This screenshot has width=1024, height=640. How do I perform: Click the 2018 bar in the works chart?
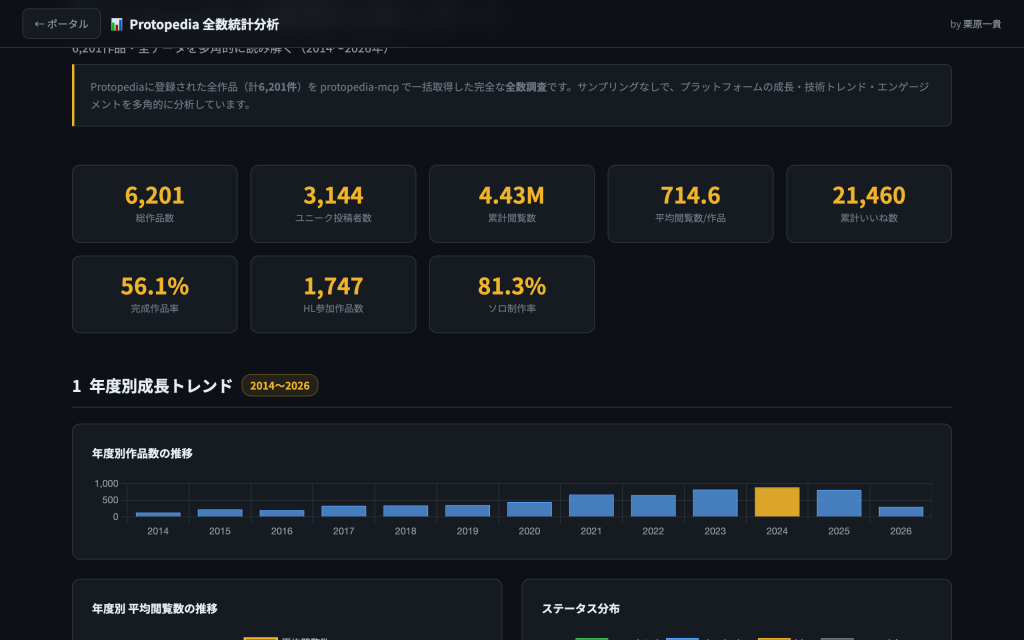tap(406, 511)
